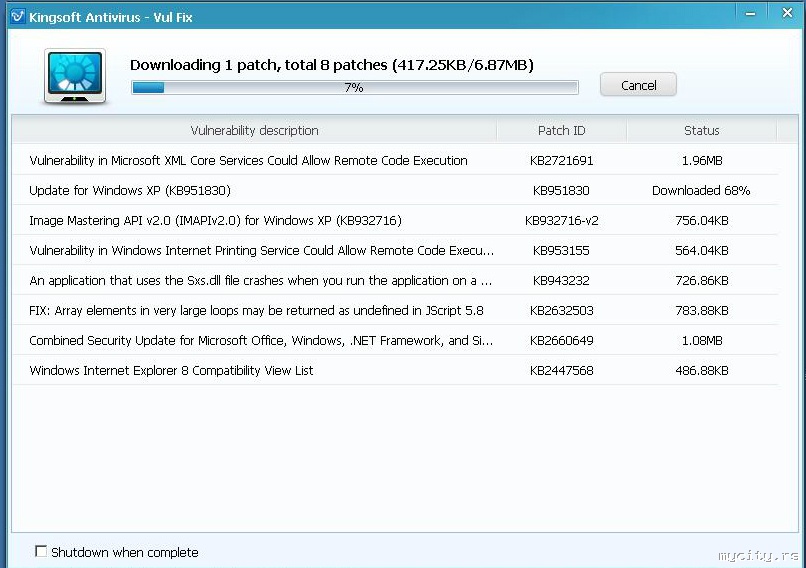
Task: Sort by Status column header
Action: click(x=702, y=131)
